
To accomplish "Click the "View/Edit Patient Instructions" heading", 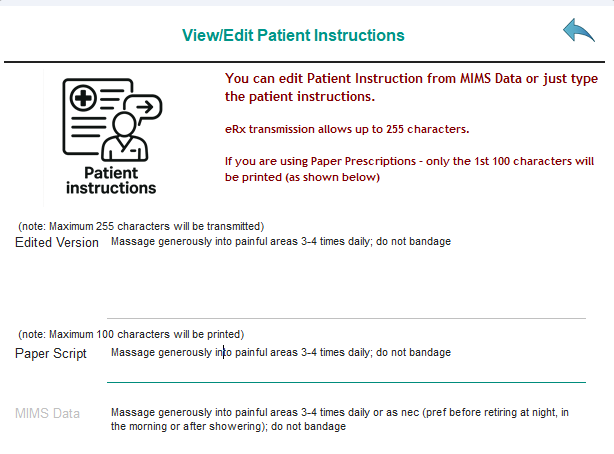I will [293, 35].
